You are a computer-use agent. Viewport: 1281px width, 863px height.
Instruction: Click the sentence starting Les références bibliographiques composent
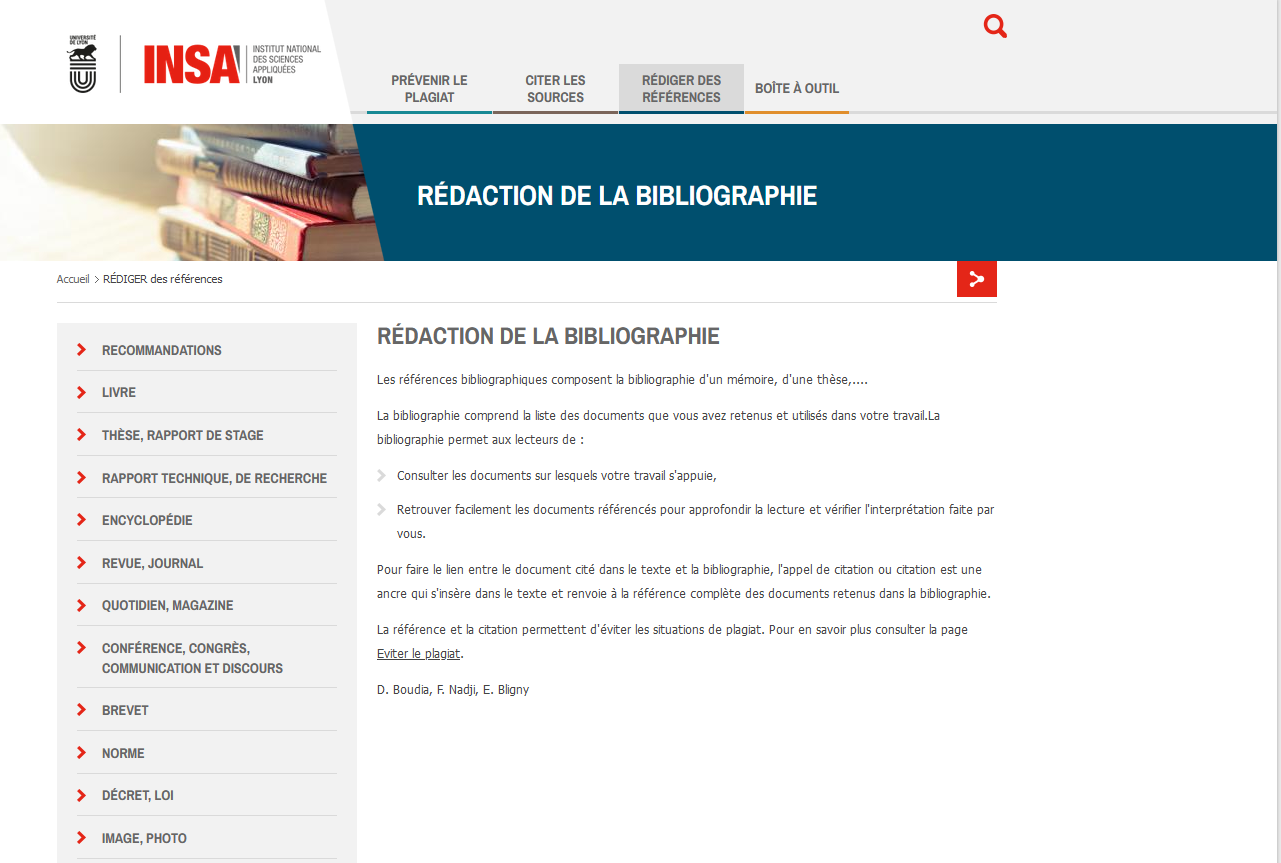[622, 380]
